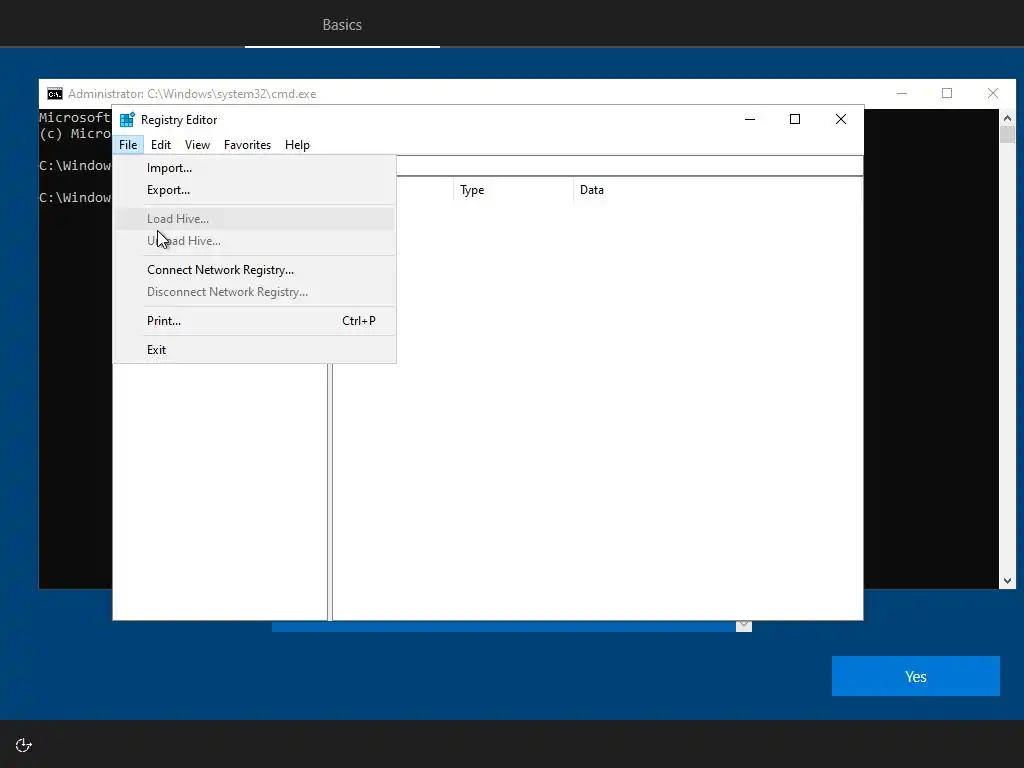Click the Registry Editor title bar icon
The width and height of the screenshot is (1024, 768).
127,120
